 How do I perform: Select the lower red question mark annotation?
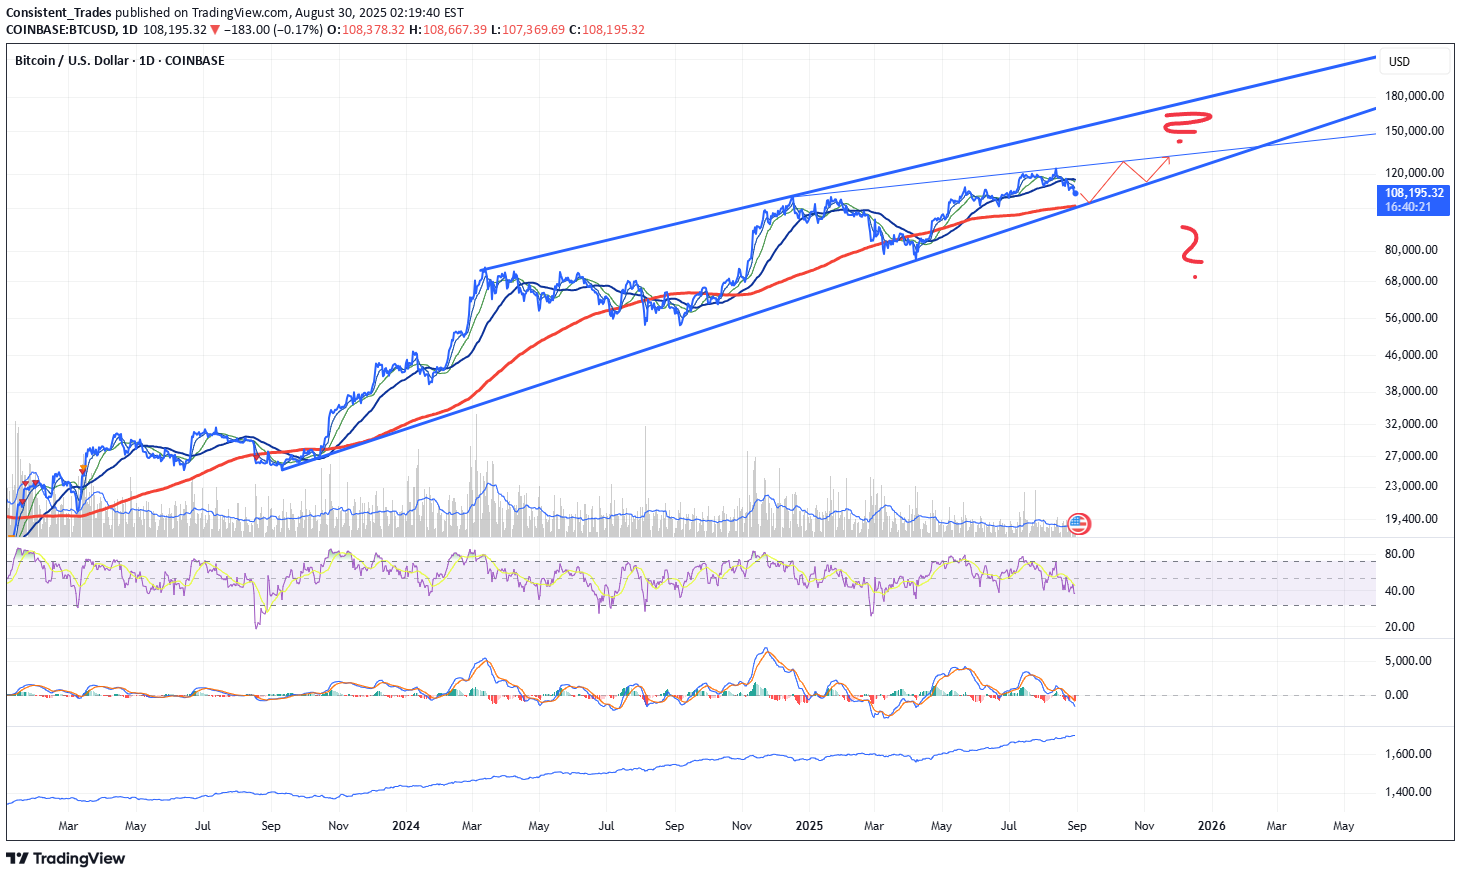1190,243
